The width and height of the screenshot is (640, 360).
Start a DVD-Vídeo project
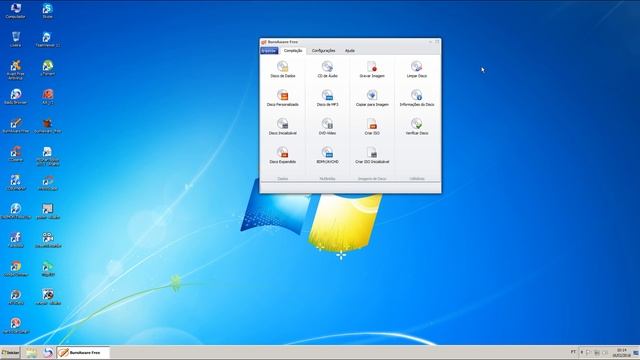tap(327, 127)
